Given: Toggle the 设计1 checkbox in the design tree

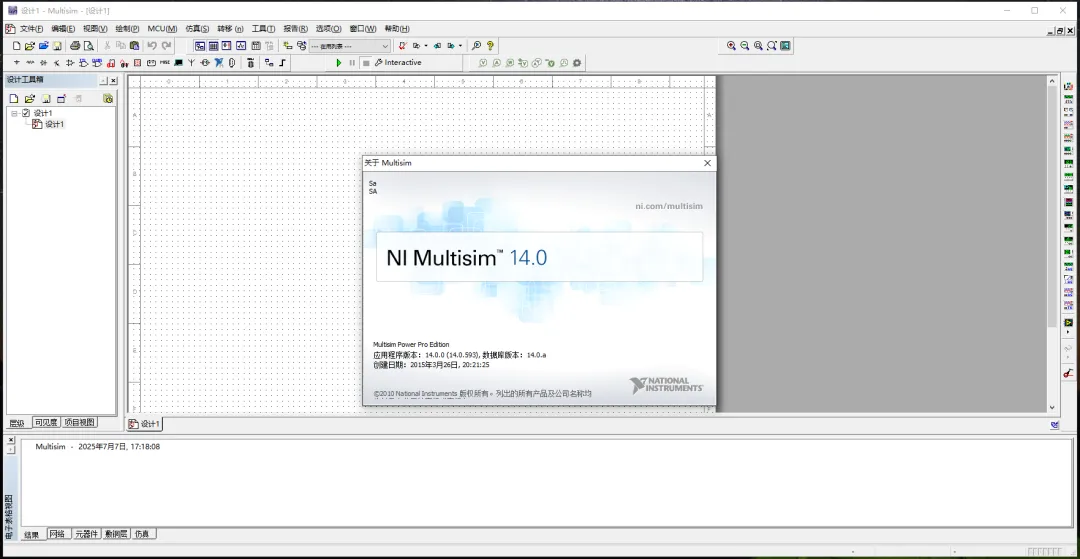Looking at the screenshot, I should [x=26, y=113].
